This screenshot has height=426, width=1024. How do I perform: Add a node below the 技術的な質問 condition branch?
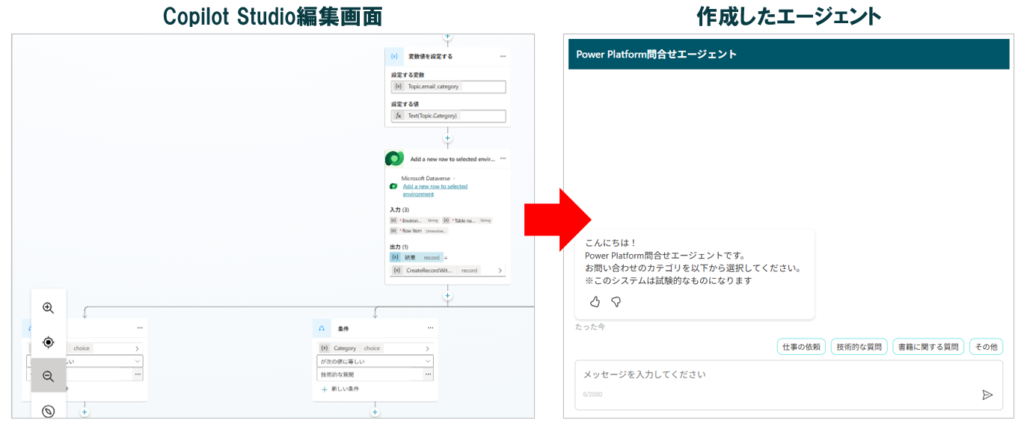pos(375,412)
